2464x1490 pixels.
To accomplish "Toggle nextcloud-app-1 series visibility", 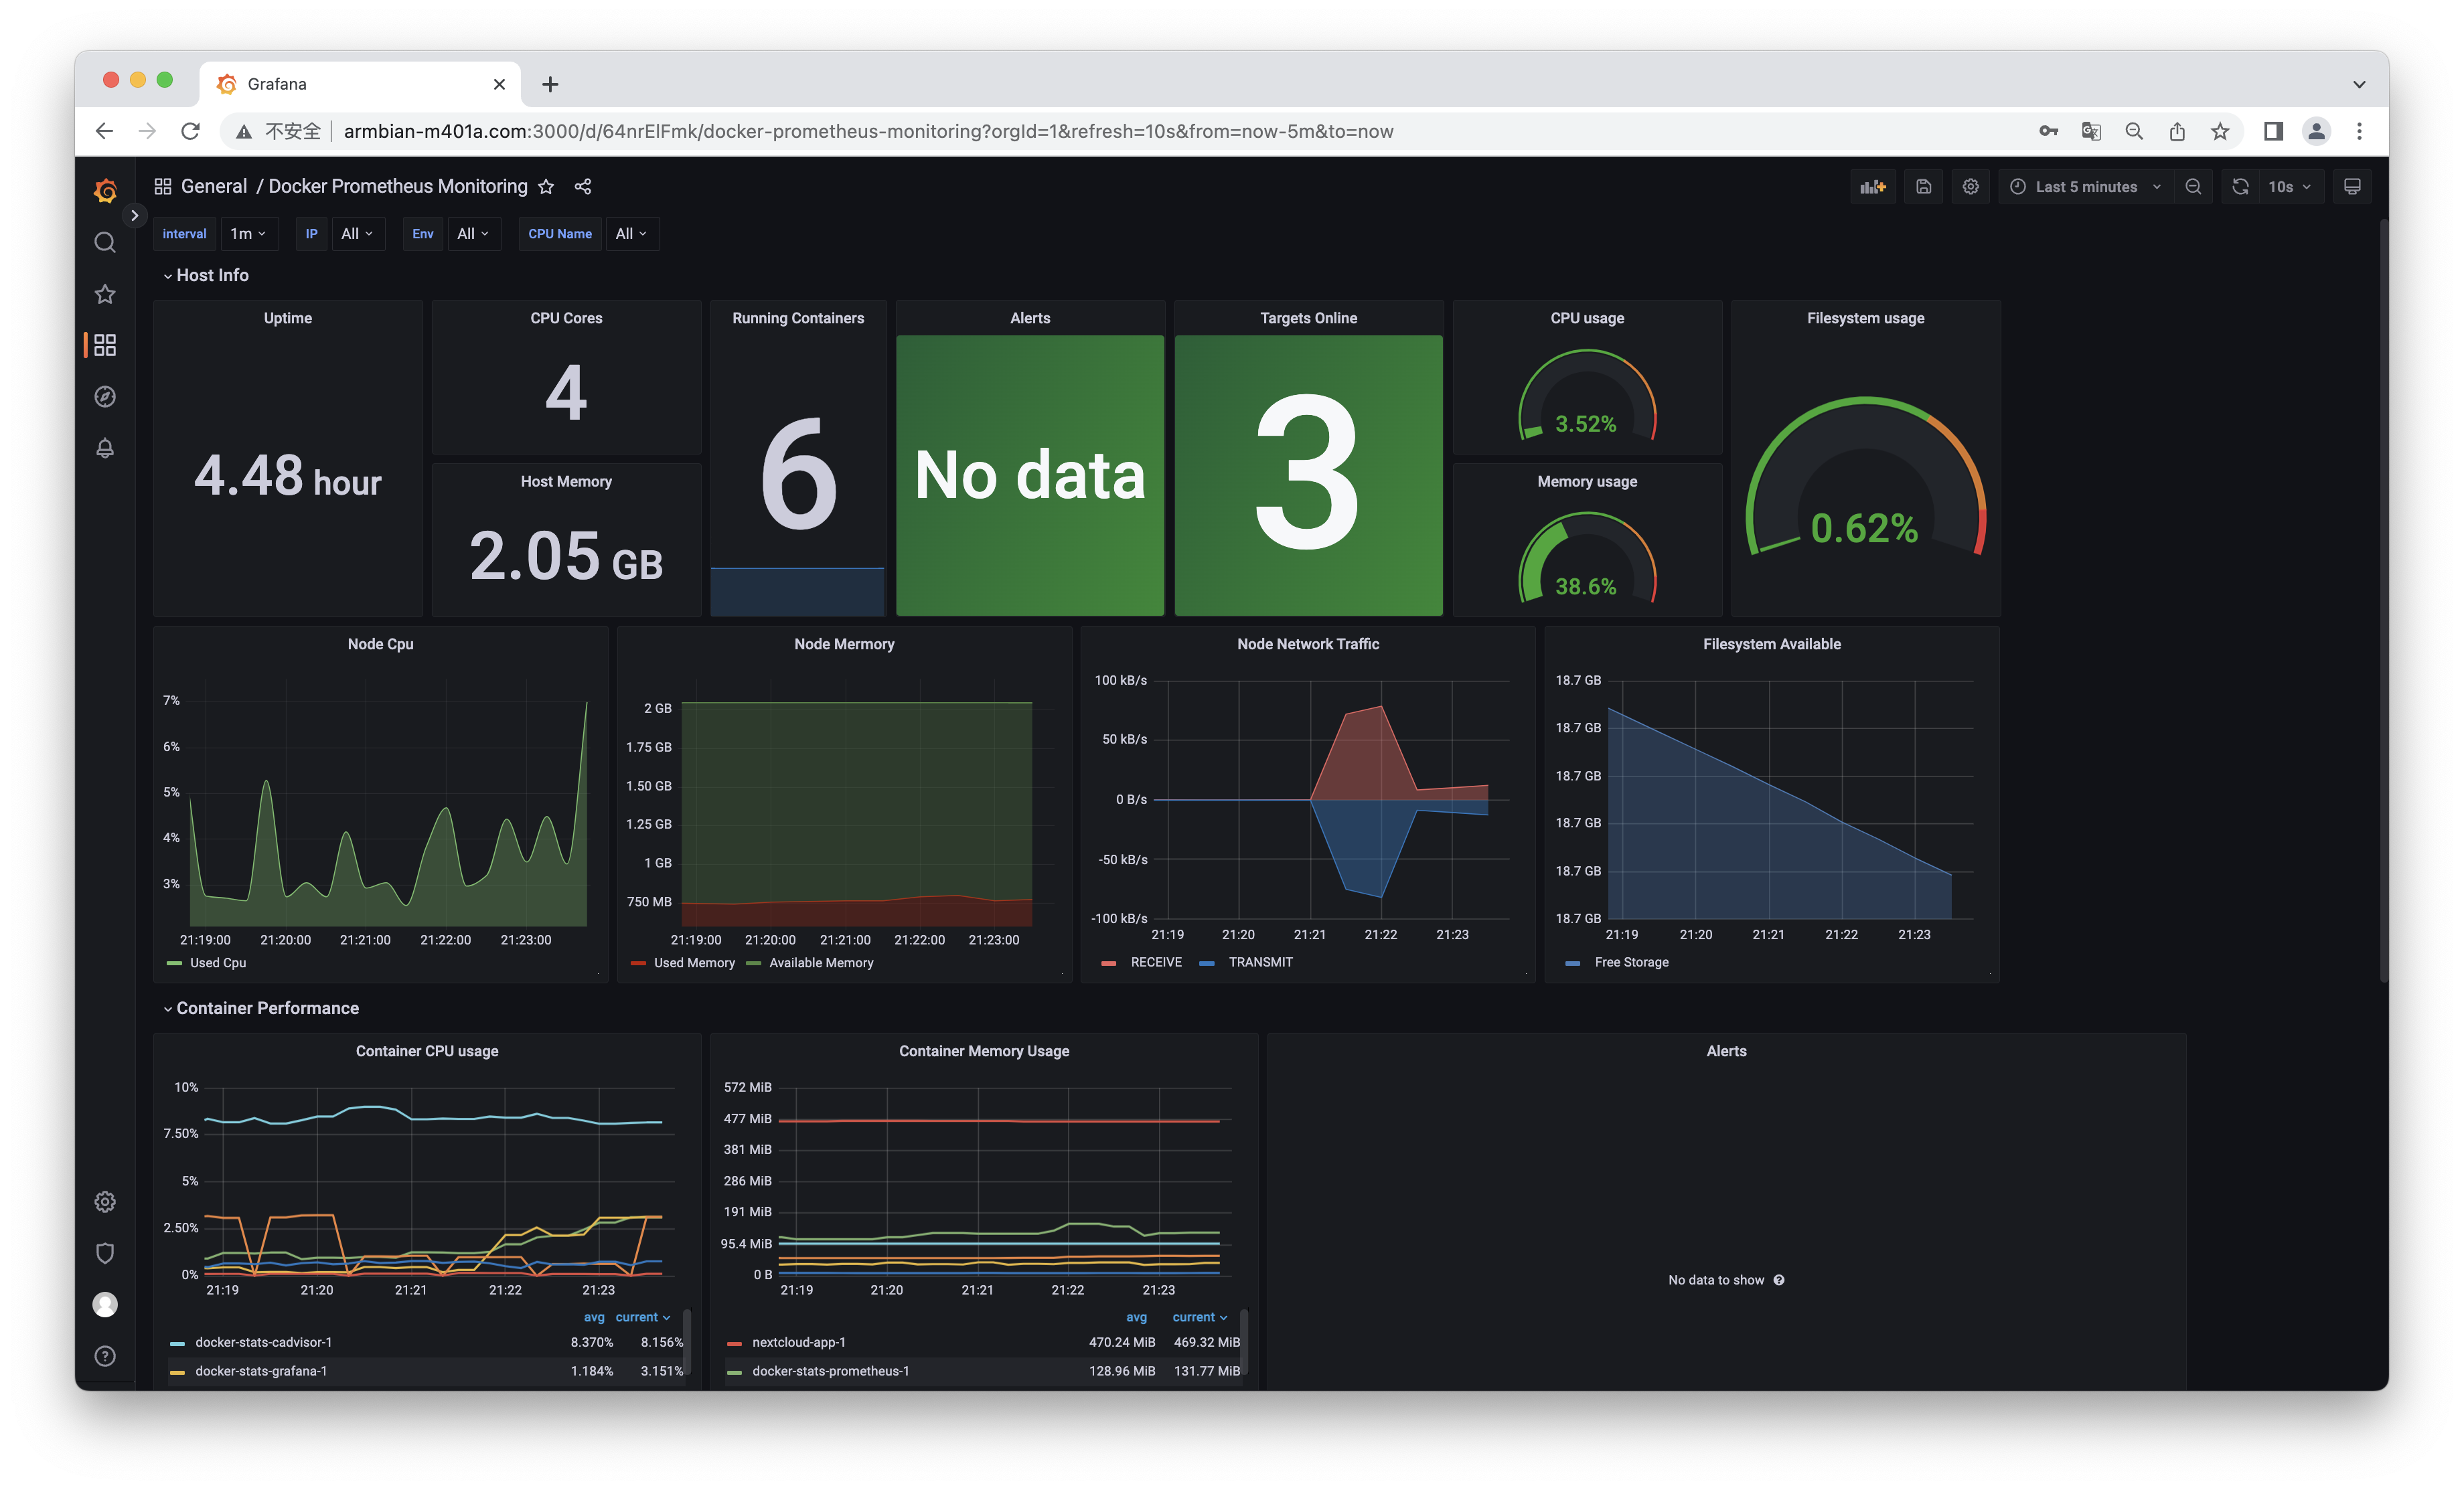I will click(798, 1342).
